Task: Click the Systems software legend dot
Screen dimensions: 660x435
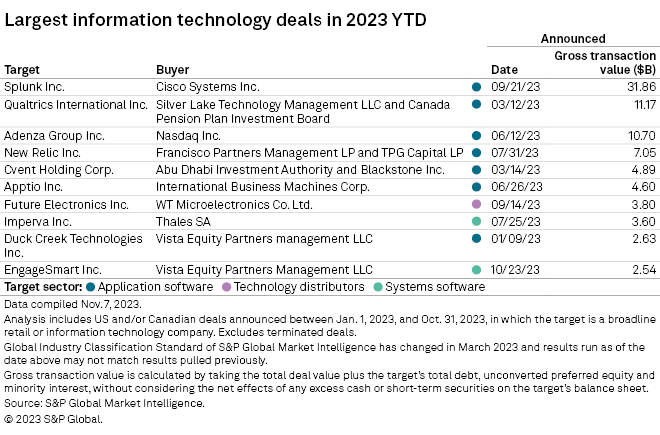Action: tap(379, 287)
